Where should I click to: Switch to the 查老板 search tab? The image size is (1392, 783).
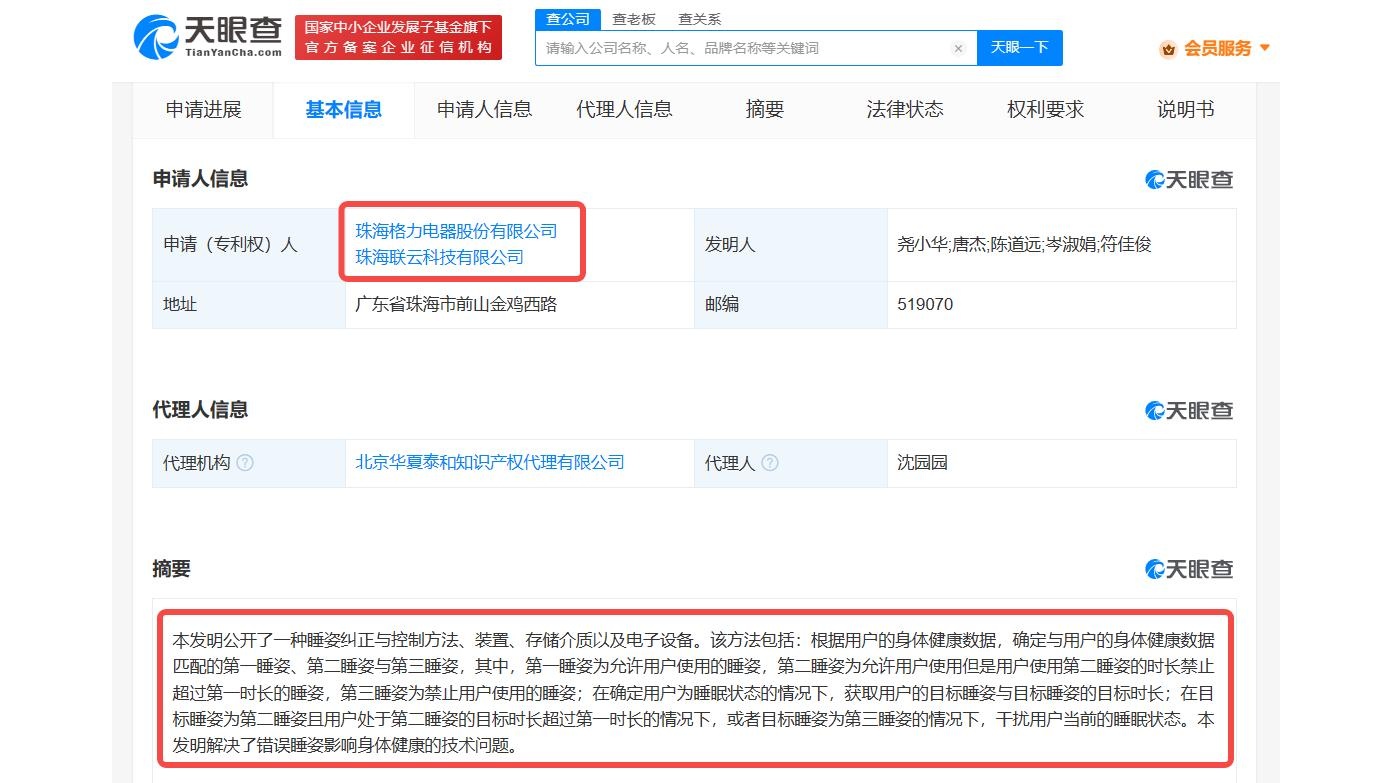point(635,18)
